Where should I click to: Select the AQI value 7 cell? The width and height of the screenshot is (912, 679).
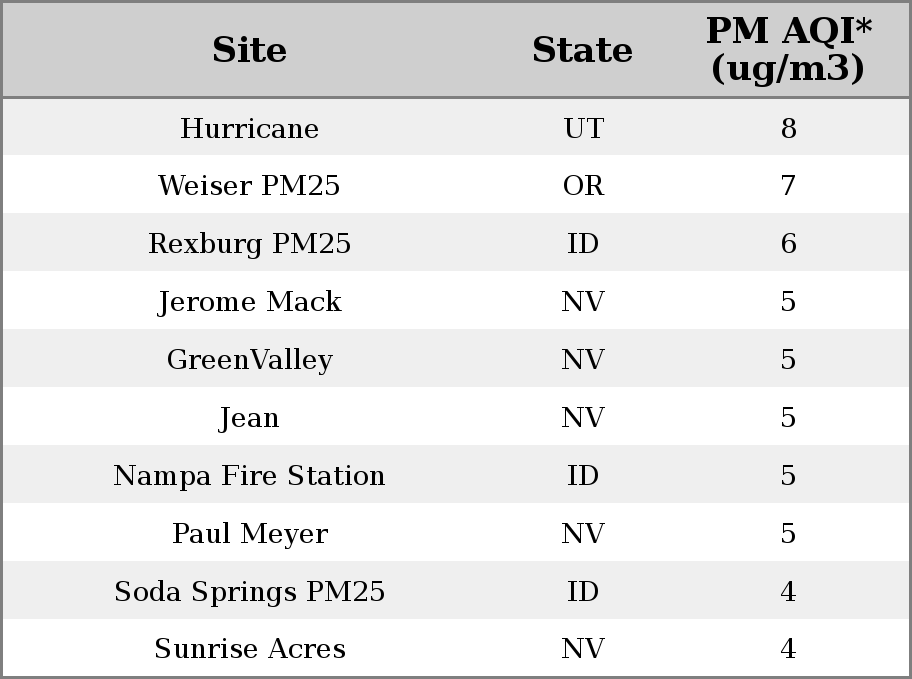(x=788, y=186)
